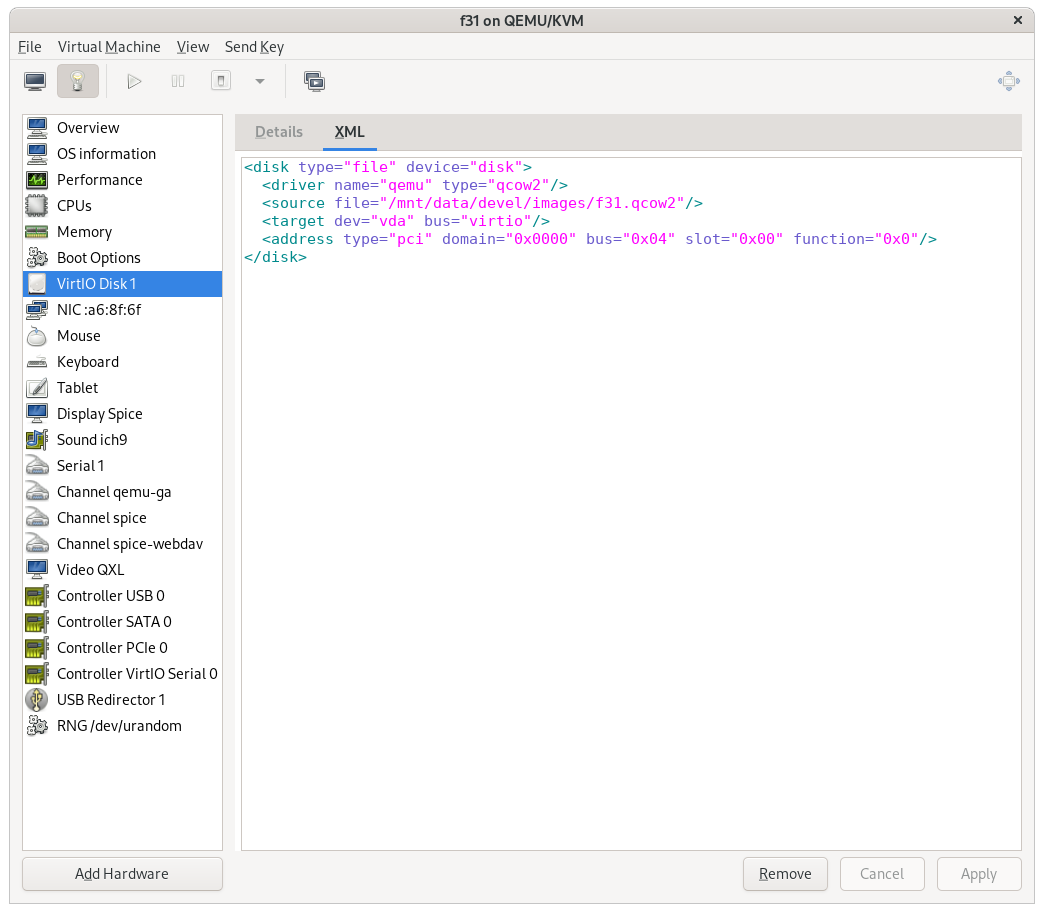Open Performance hardware entry
Screen dimensions: 1044x913
(x=123, y=180)
